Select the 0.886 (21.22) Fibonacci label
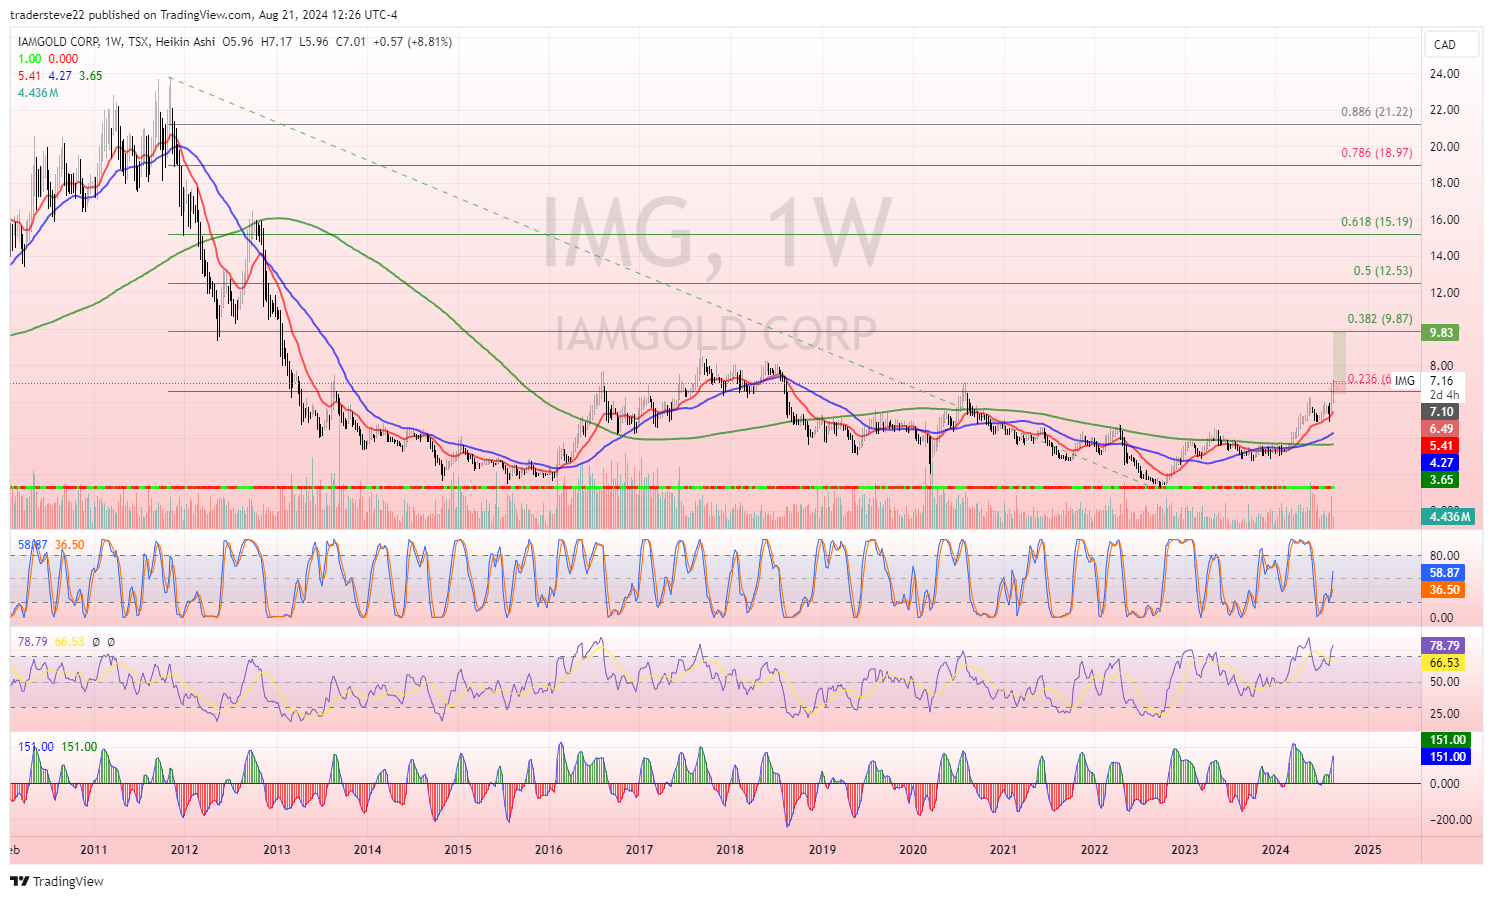The image size is (1493, 899). tap(1377, 112)
